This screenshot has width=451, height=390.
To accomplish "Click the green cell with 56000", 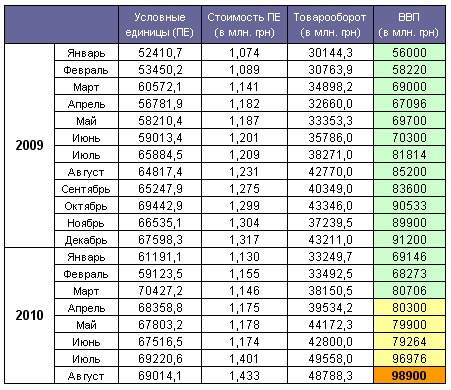I will tap(409, 52).
